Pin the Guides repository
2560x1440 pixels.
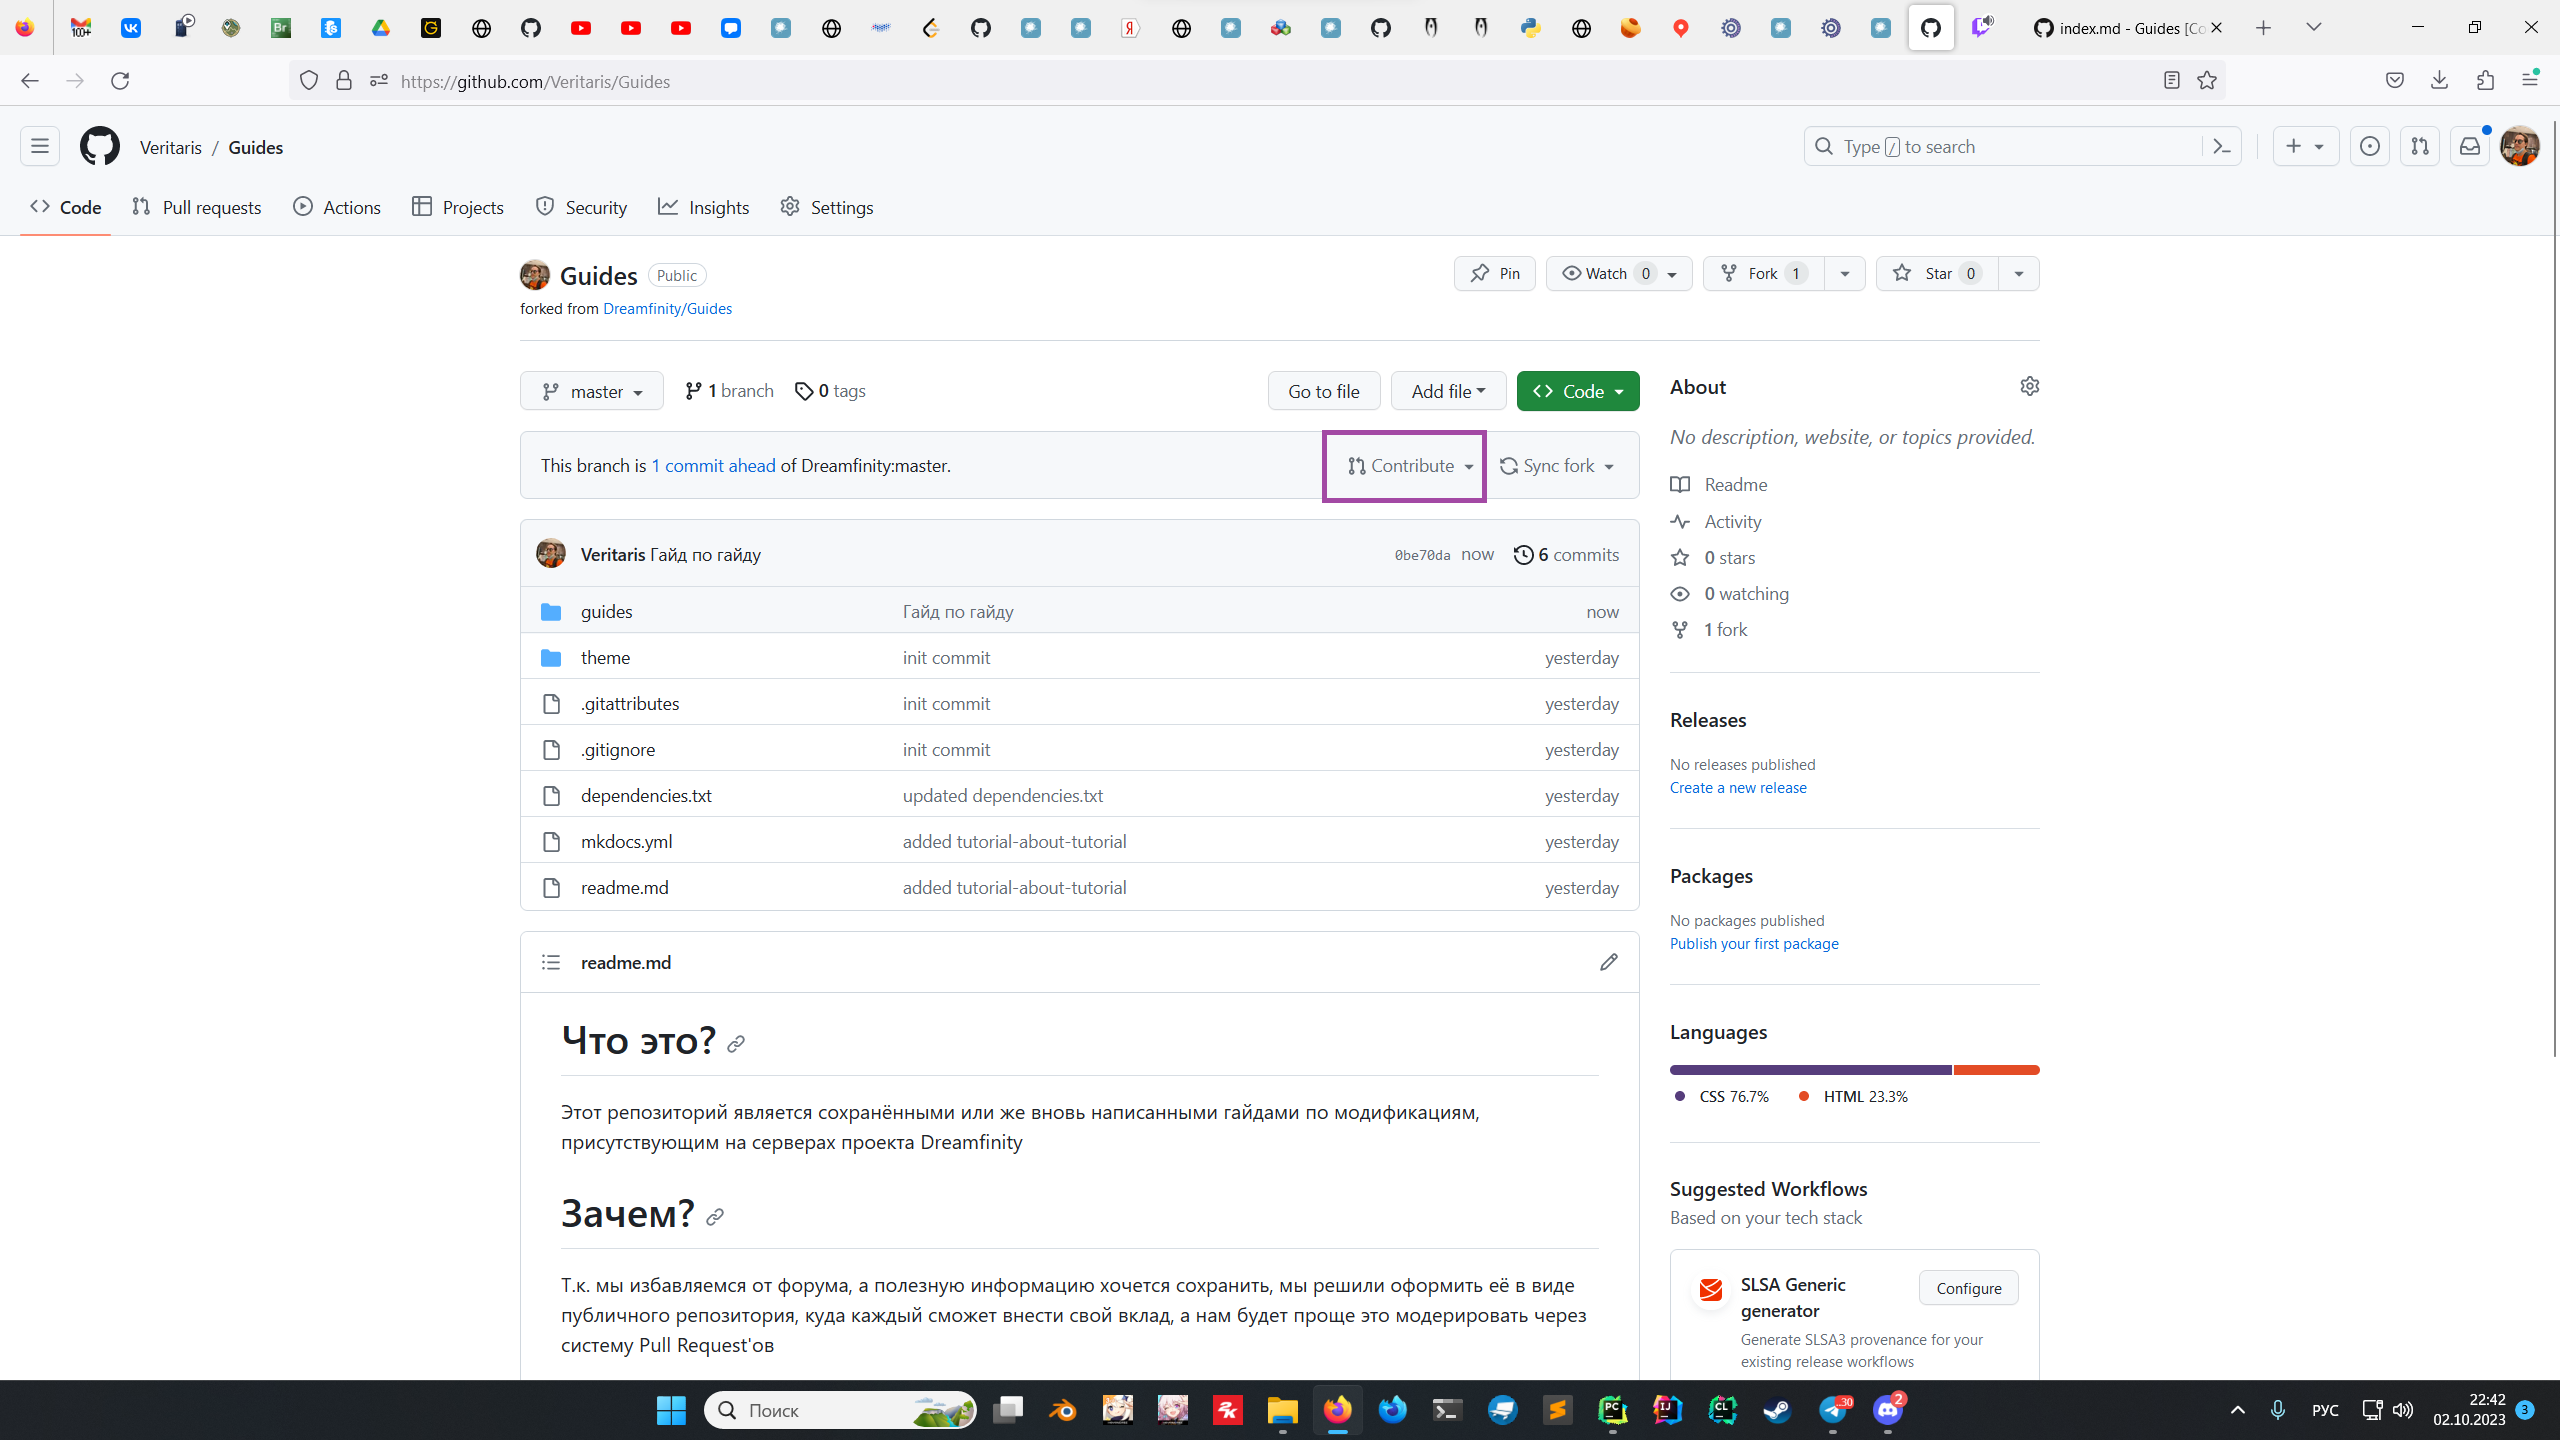tap(1494, 274)
